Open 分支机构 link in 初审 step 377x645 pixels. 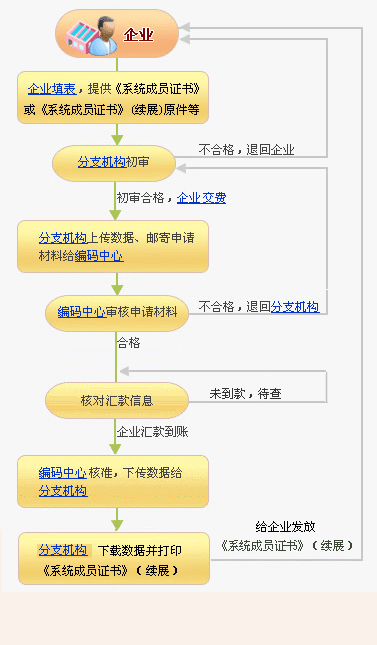101,162
